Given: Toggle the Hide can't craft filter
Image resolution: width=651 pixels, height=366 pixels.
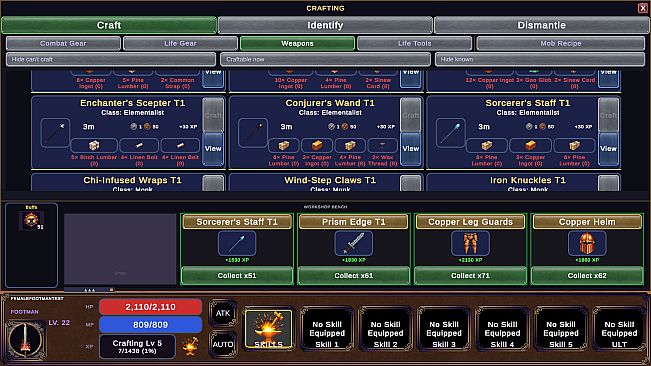Looking at the screenshot, I should pos(111,59).
